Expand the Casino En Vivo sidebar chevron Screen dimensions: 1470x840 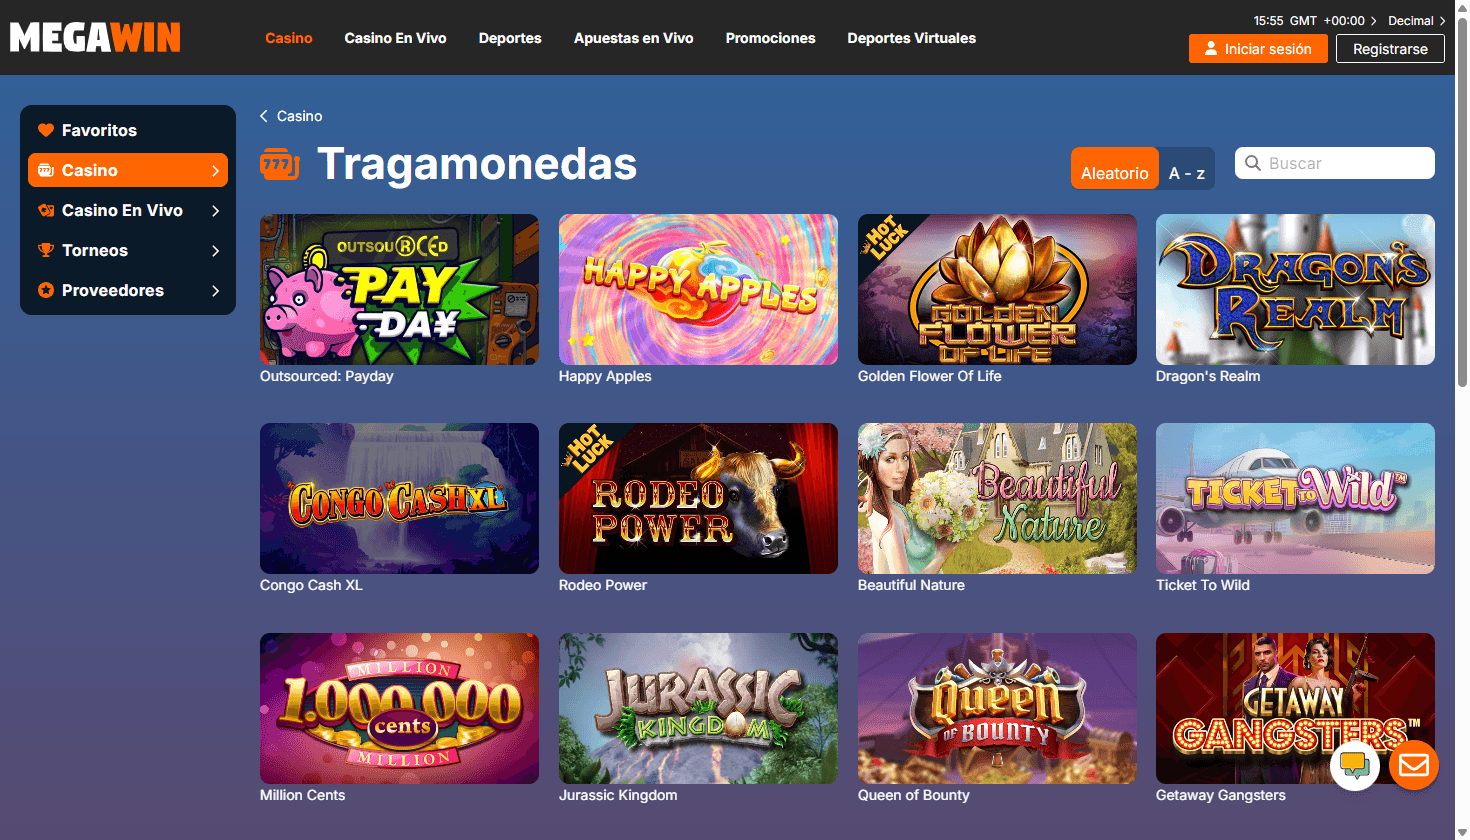pos(215,210)
